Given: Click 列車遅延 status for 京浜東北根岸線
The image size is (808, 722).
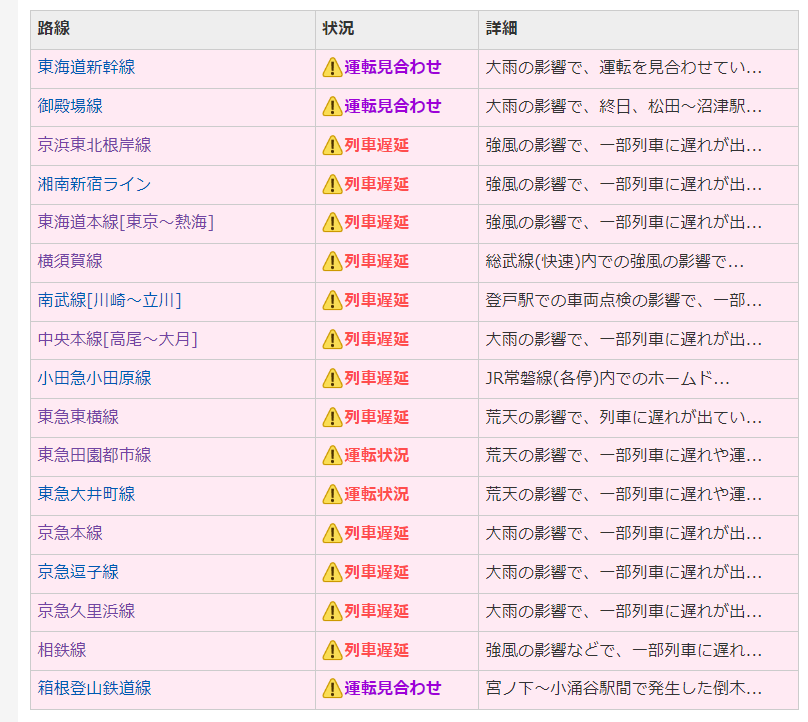Looking at the screenshot, I should (377, 145).
